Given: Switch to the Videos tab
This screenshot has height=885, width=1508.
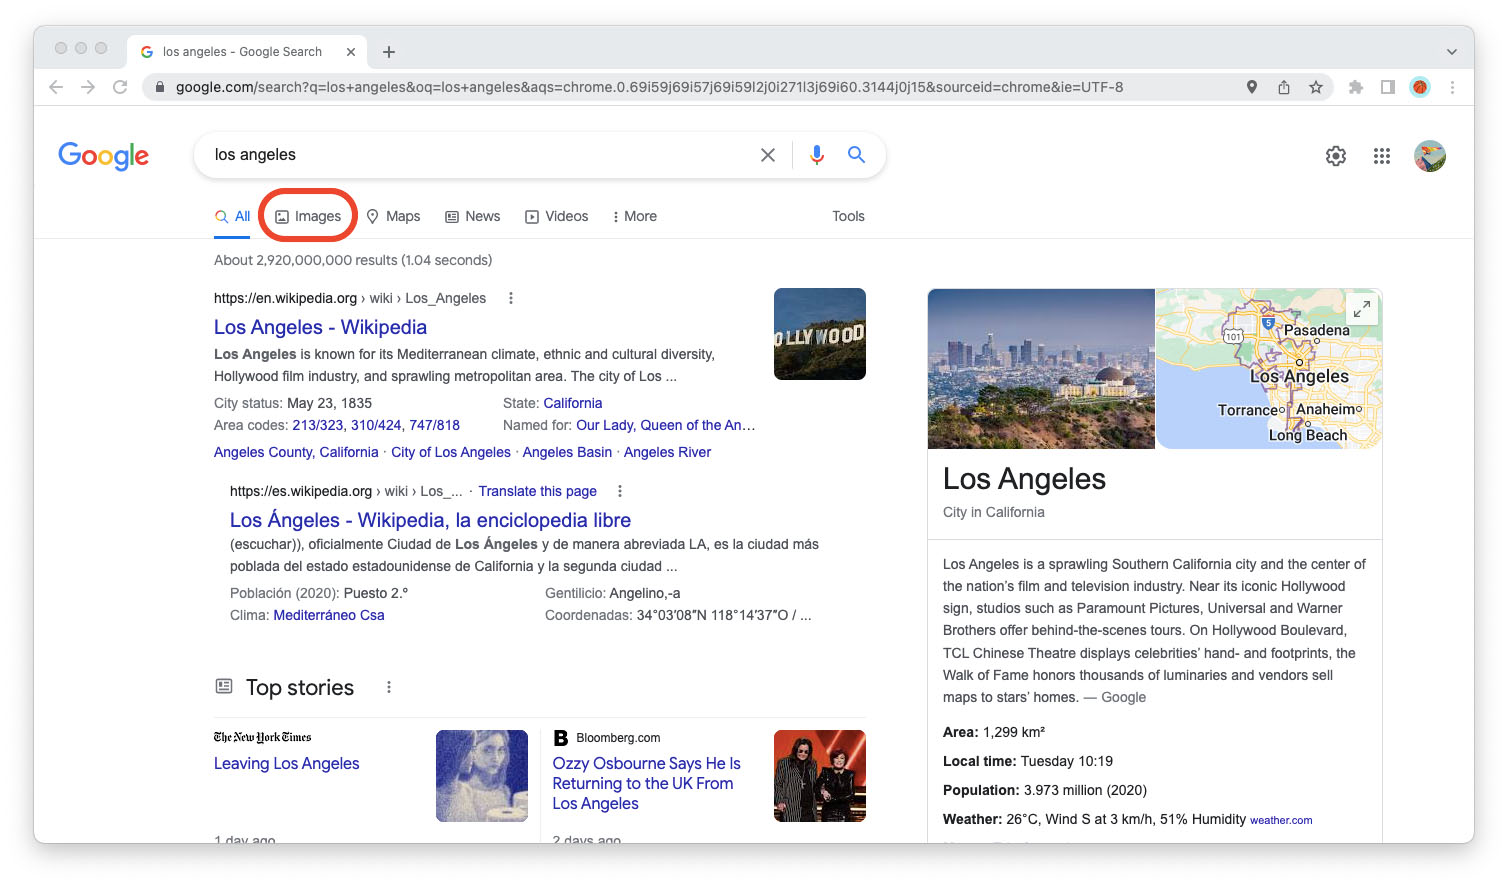Looking at the screenshot, I should click(x=557, y=216).
